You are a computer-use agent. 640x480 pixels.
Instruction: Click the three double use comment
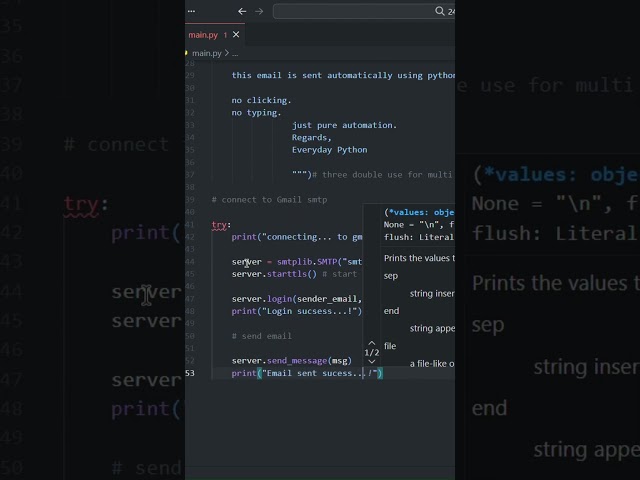pyautogui.click(x=383, y=175)
